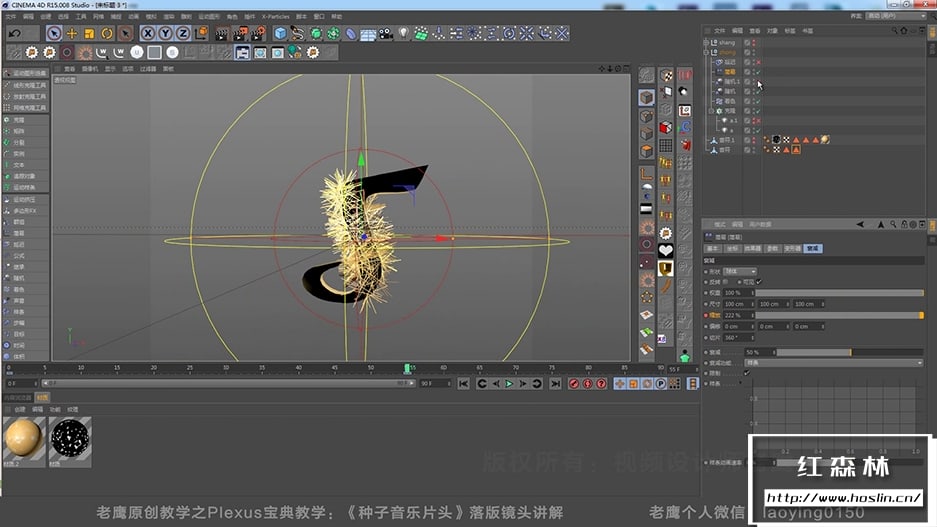The image size is (937, 527).
Task: Click the white heart icon in side palette
Action: [666, 250]
